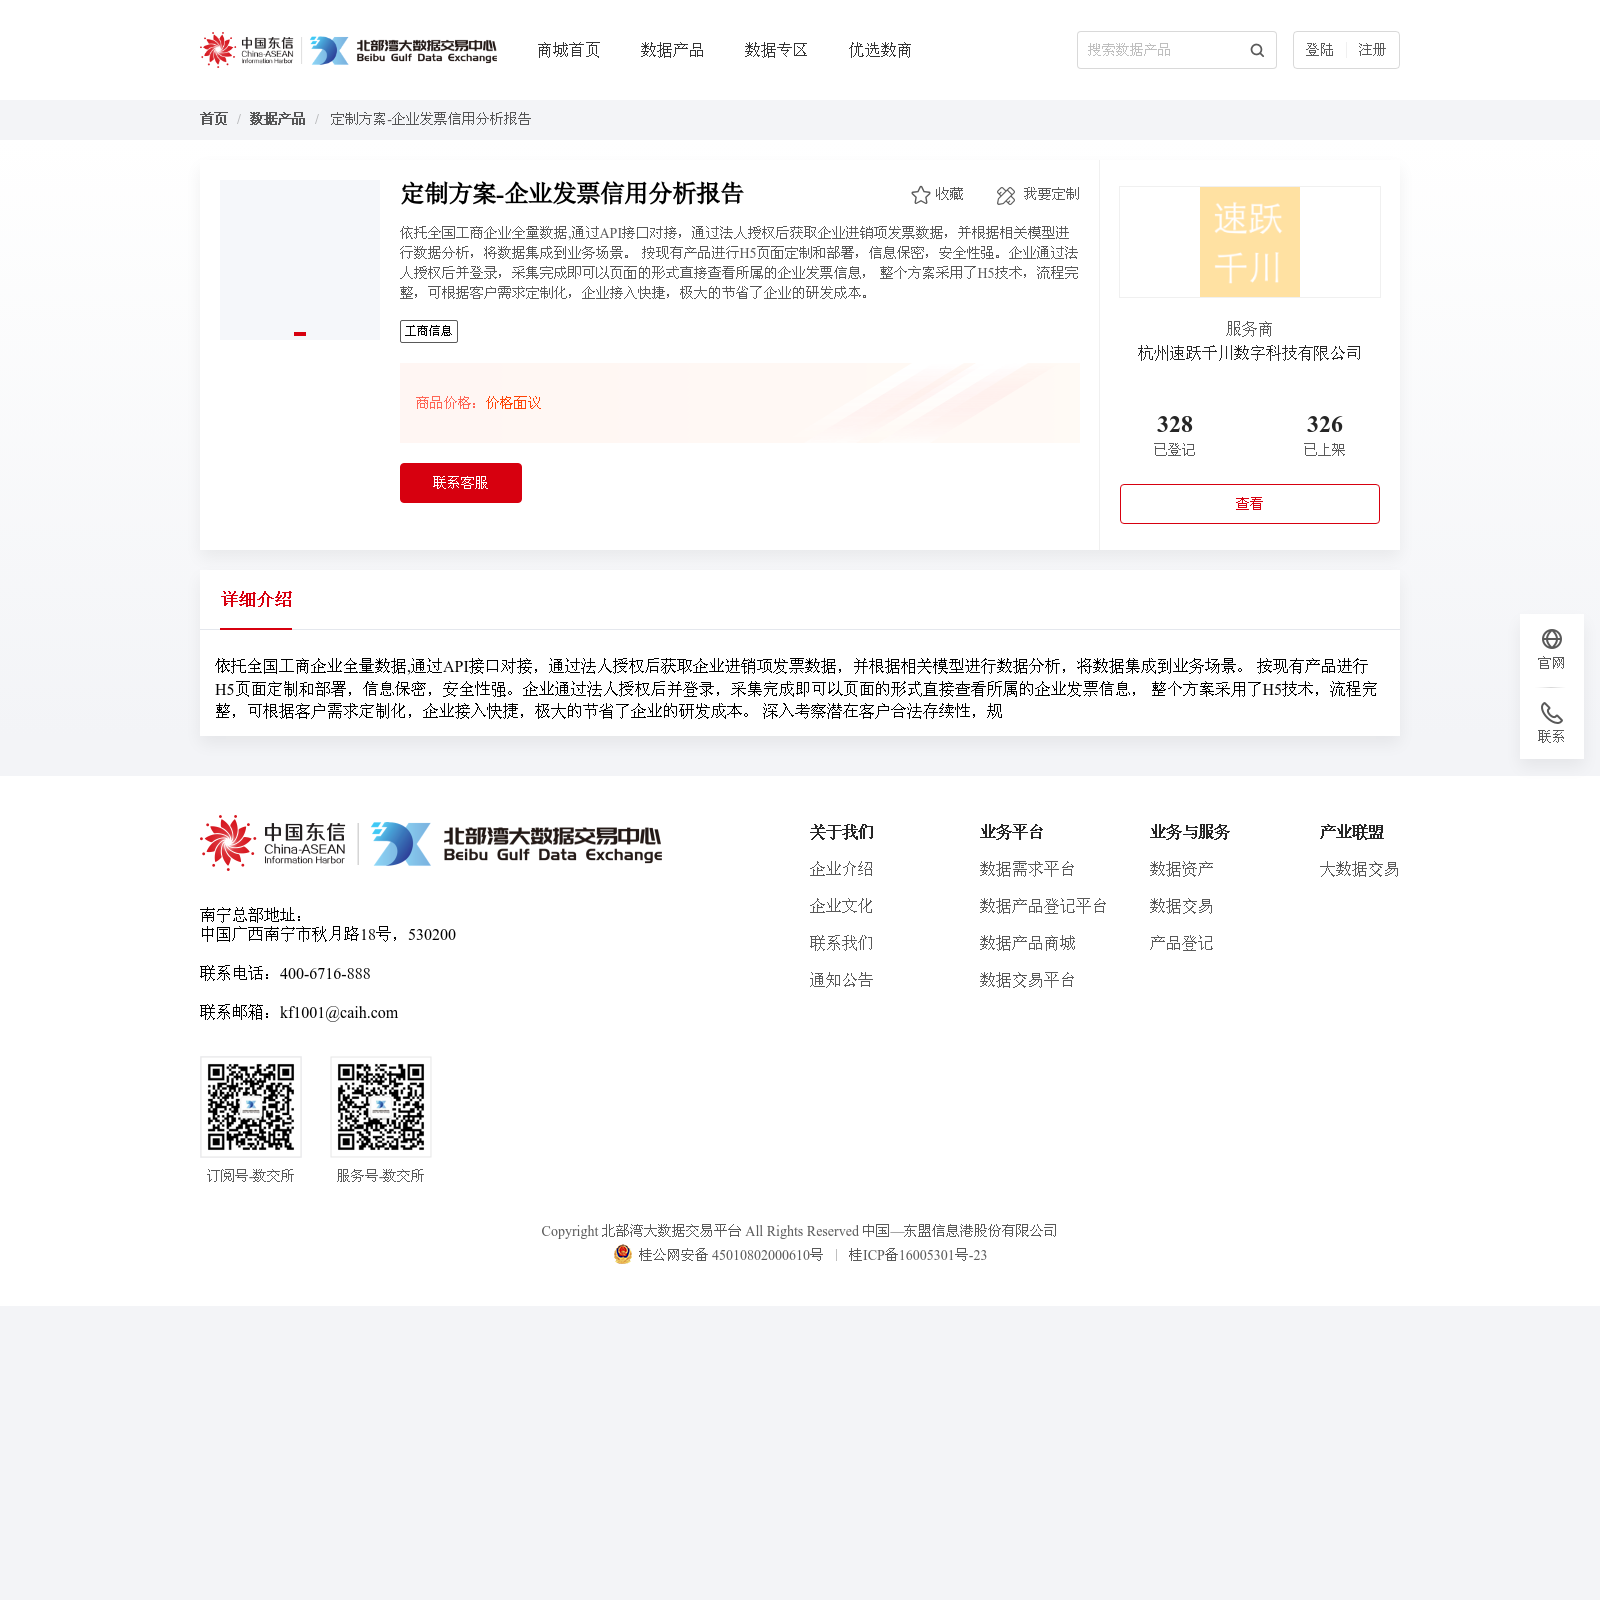Click the product title 定制方案-企业发票信用分析报告
The height and width of the screenshot is (1600, 1600).
[572, 194]
